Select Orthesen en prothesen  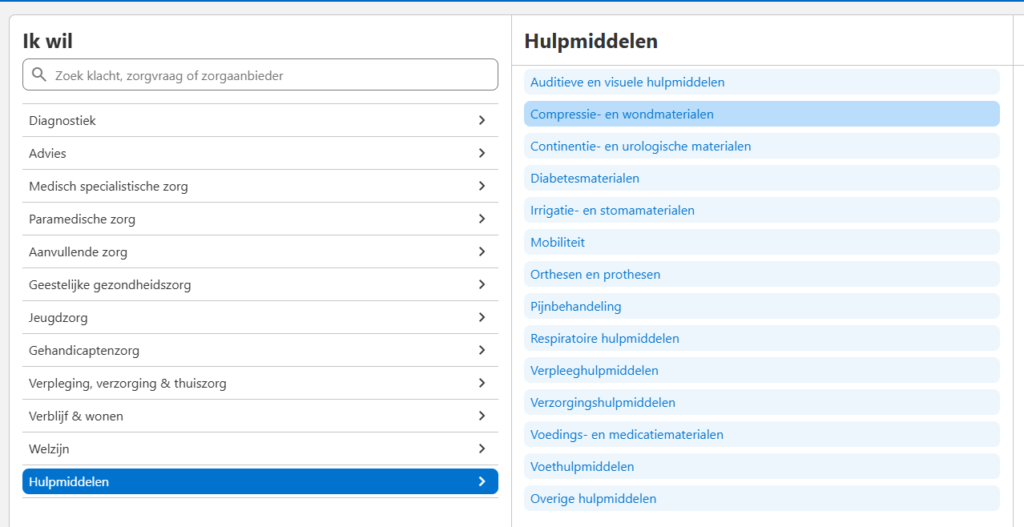pos(595,274)
